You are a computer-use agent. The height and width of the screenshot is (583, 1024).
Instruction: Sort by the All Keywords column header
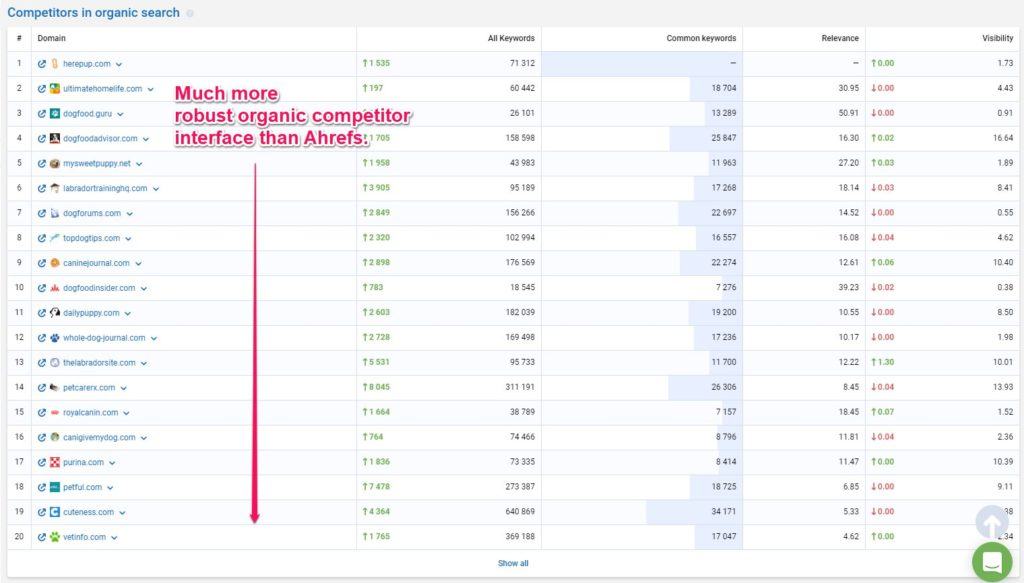point(511,39)
